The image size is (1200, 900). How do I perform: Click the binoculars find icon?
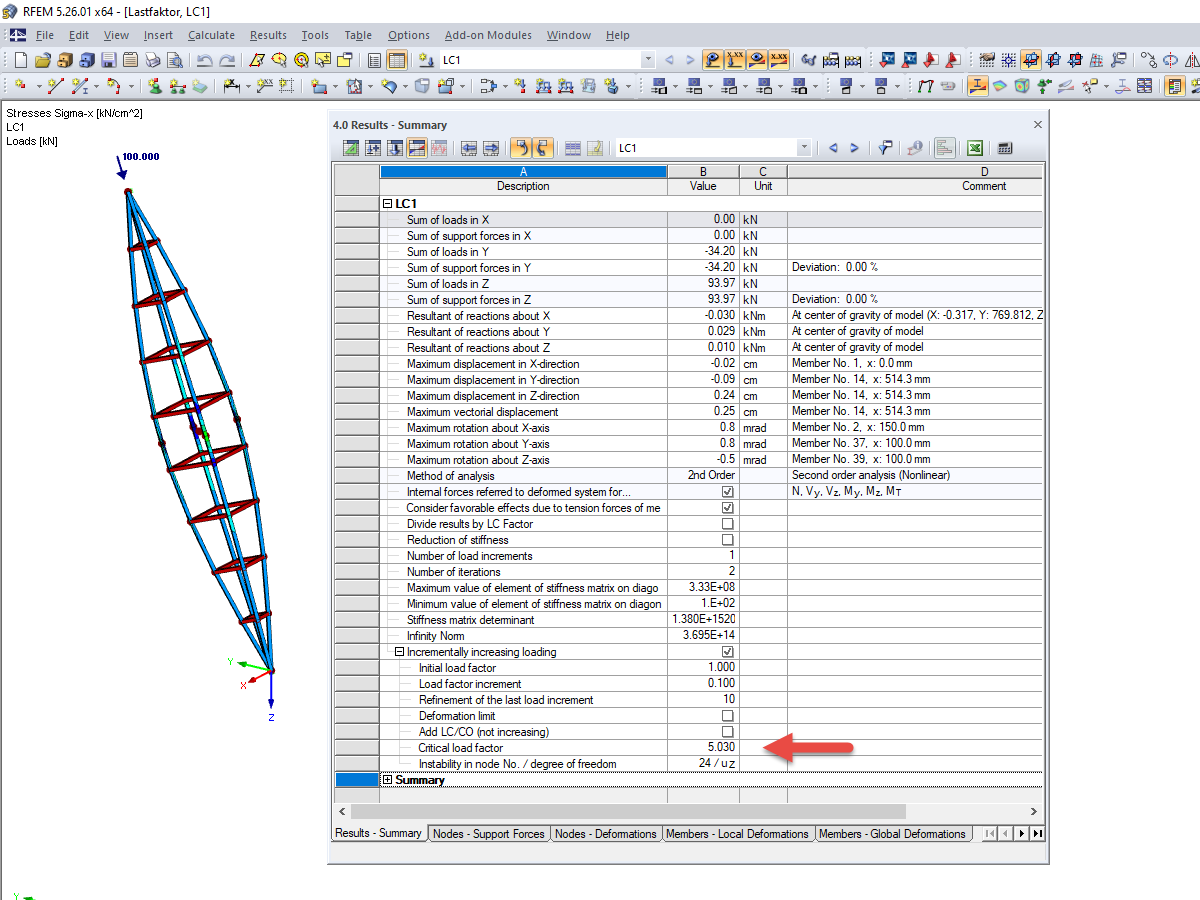[x=808, y=60]
